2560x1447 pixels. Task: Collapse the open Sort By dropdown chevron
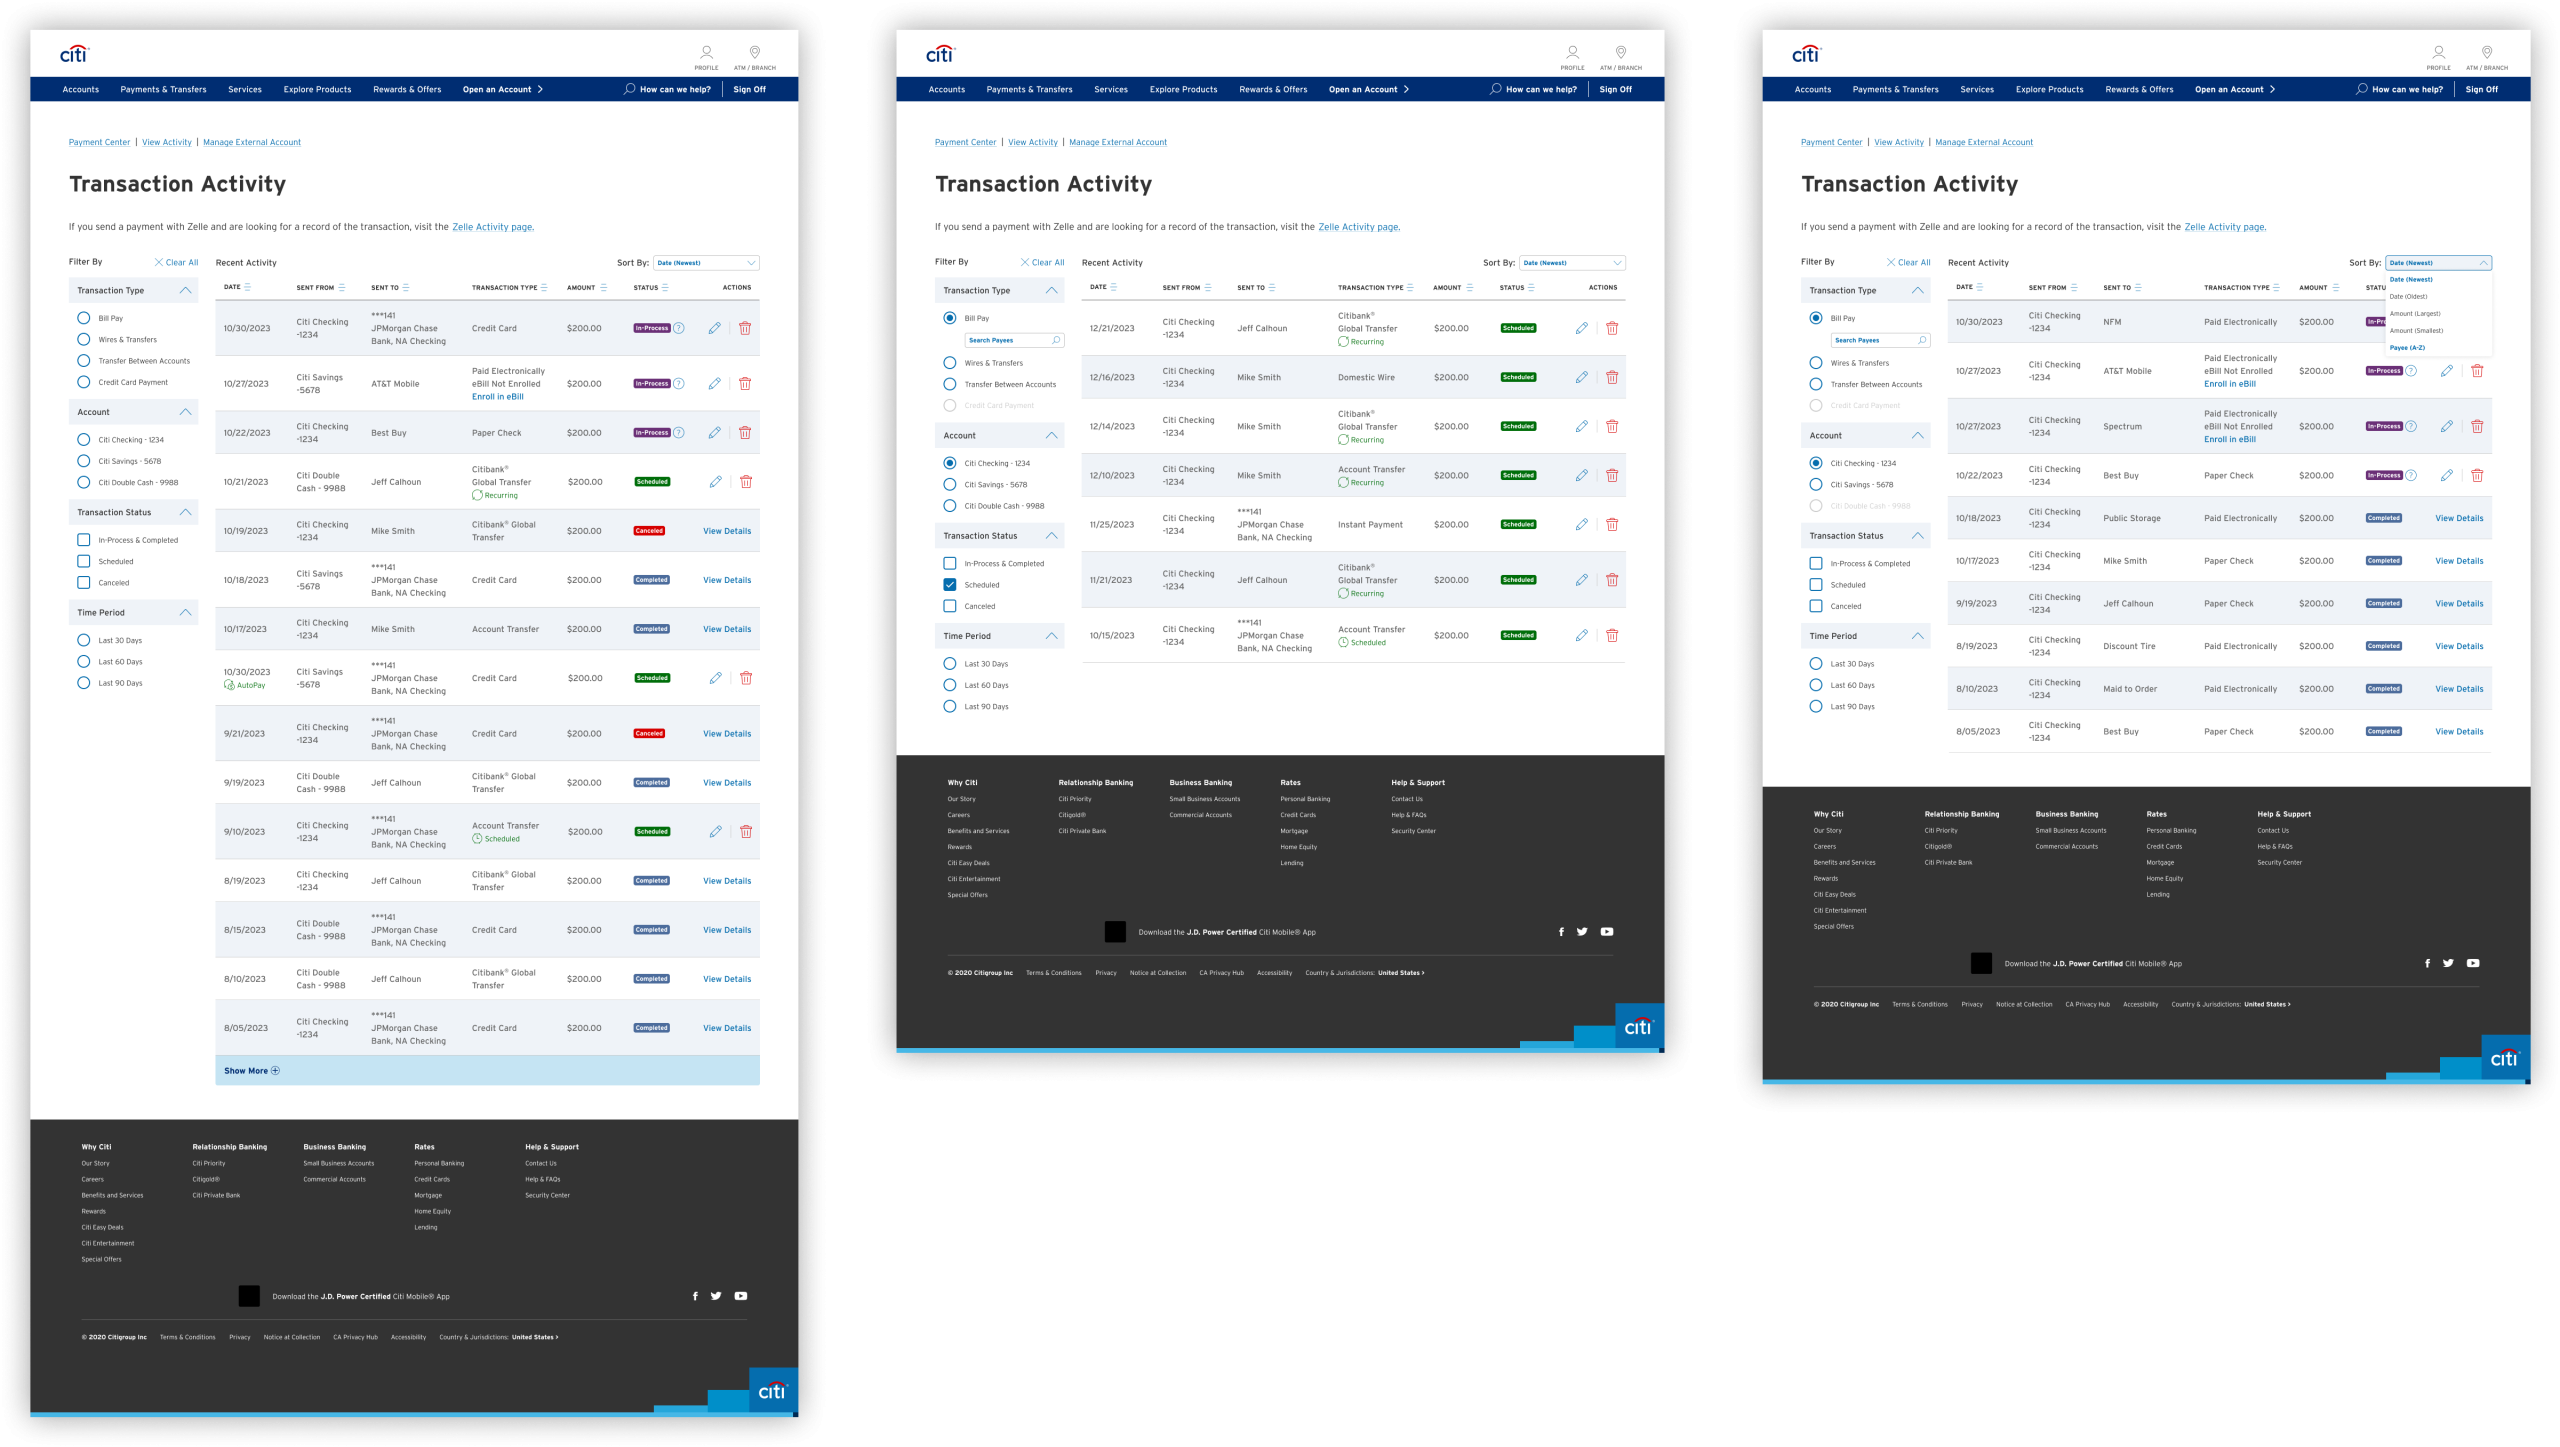tap(2483, 263)
